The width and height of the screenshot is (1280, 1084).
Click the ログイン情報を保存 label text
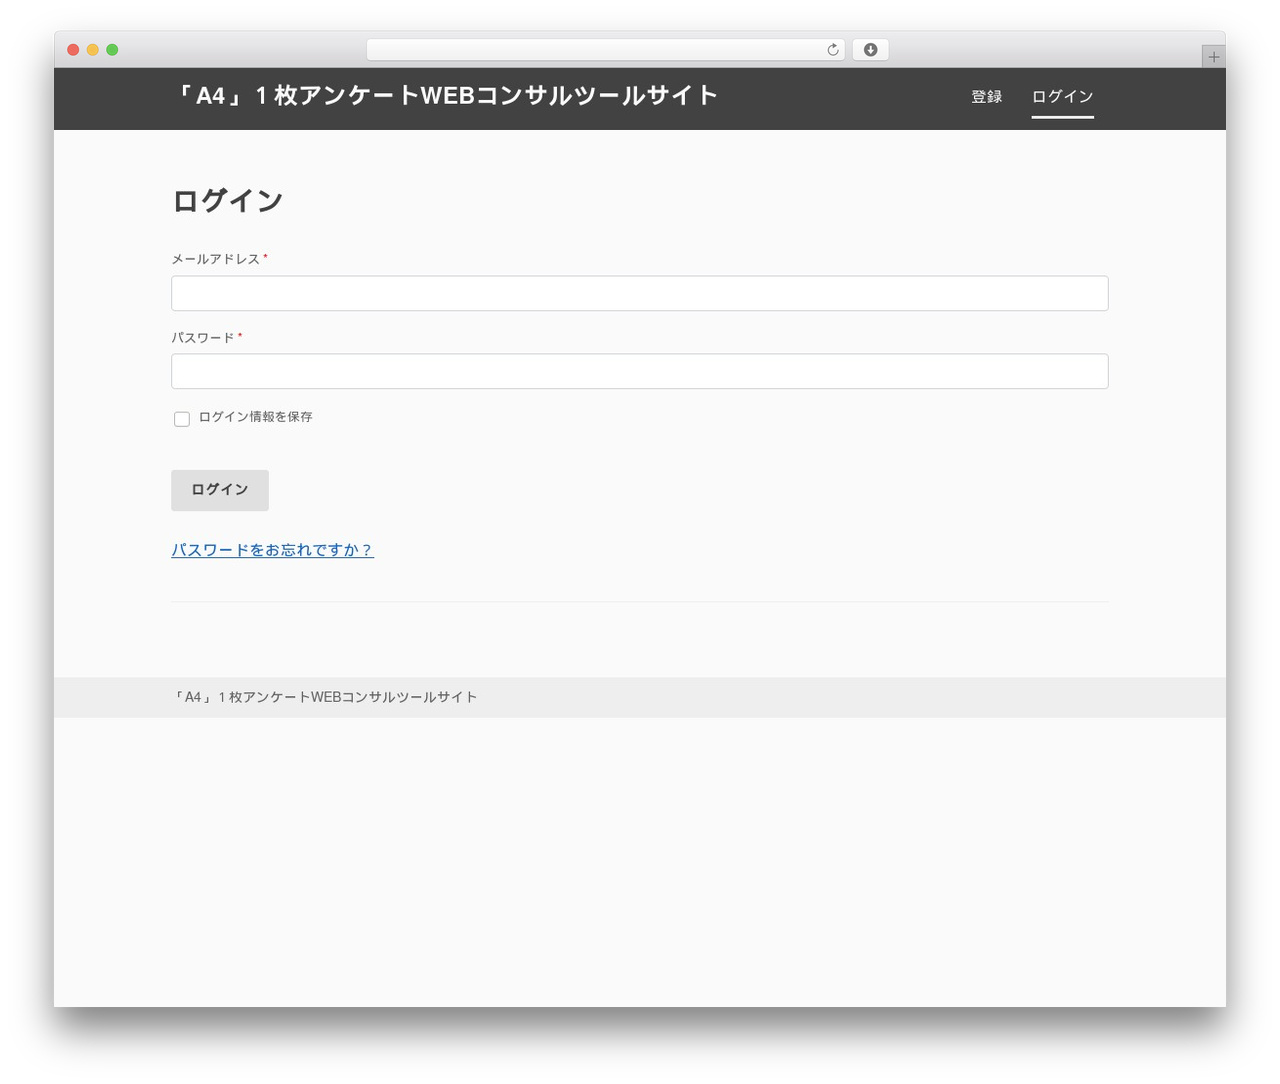(x=255, y=417)
